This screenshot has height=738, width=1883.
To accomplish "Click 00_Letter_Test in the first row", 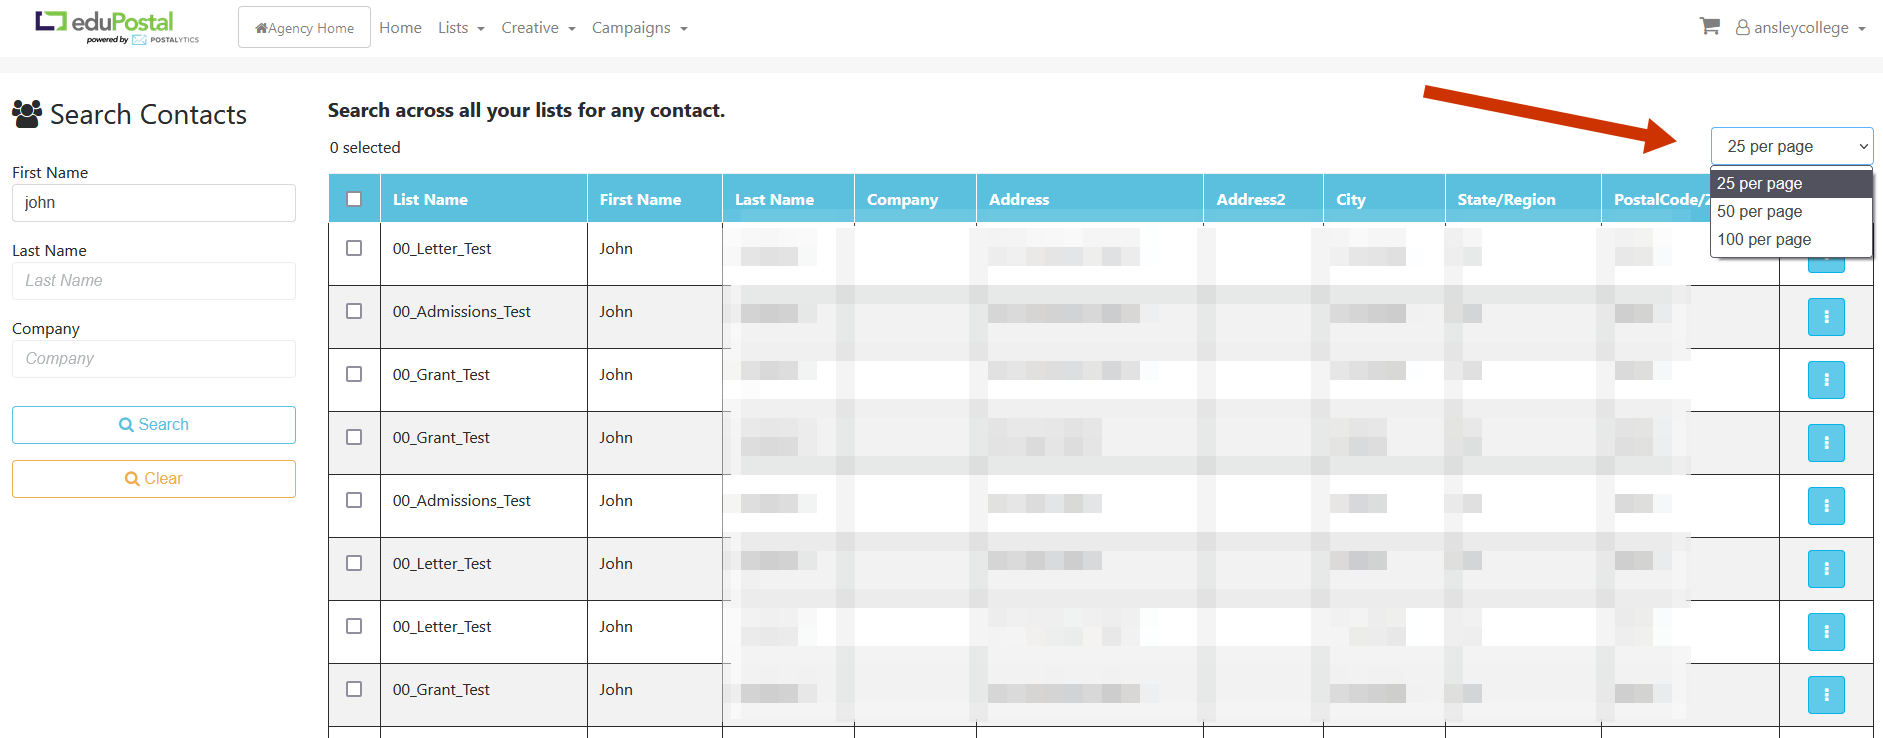I will pos(442,248).
